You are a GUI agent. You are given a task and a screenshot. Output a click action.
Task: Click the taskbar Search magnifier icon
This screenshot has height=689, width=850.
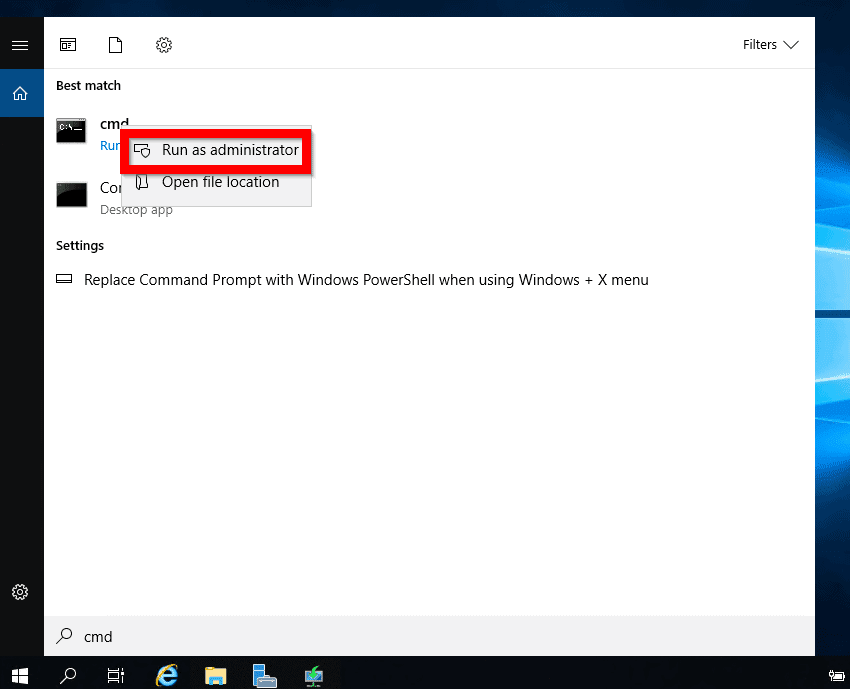tap(68, 675)
